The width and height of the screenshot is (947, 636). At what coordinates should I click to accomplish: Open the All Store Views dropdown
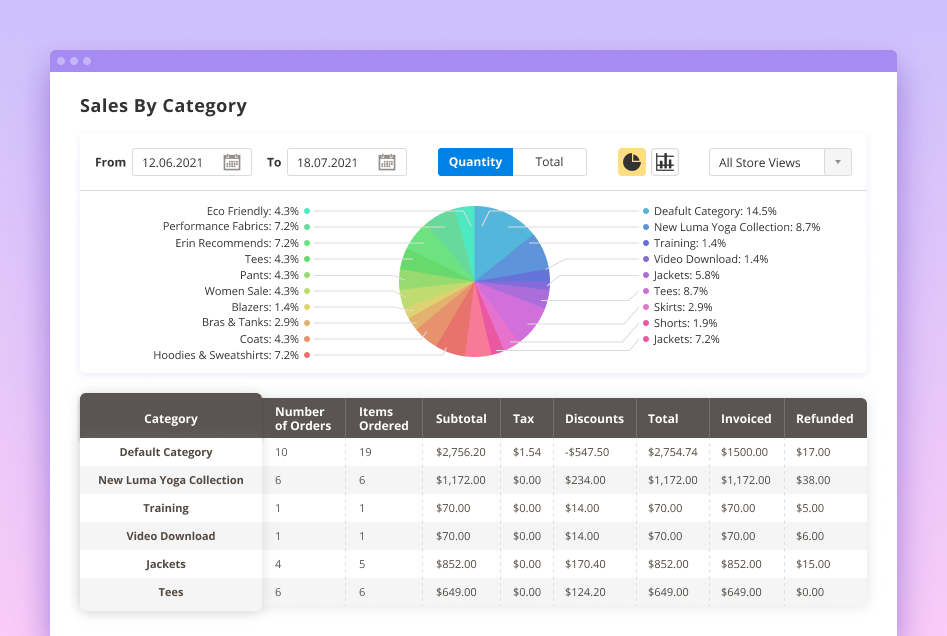tap(766, 162)
